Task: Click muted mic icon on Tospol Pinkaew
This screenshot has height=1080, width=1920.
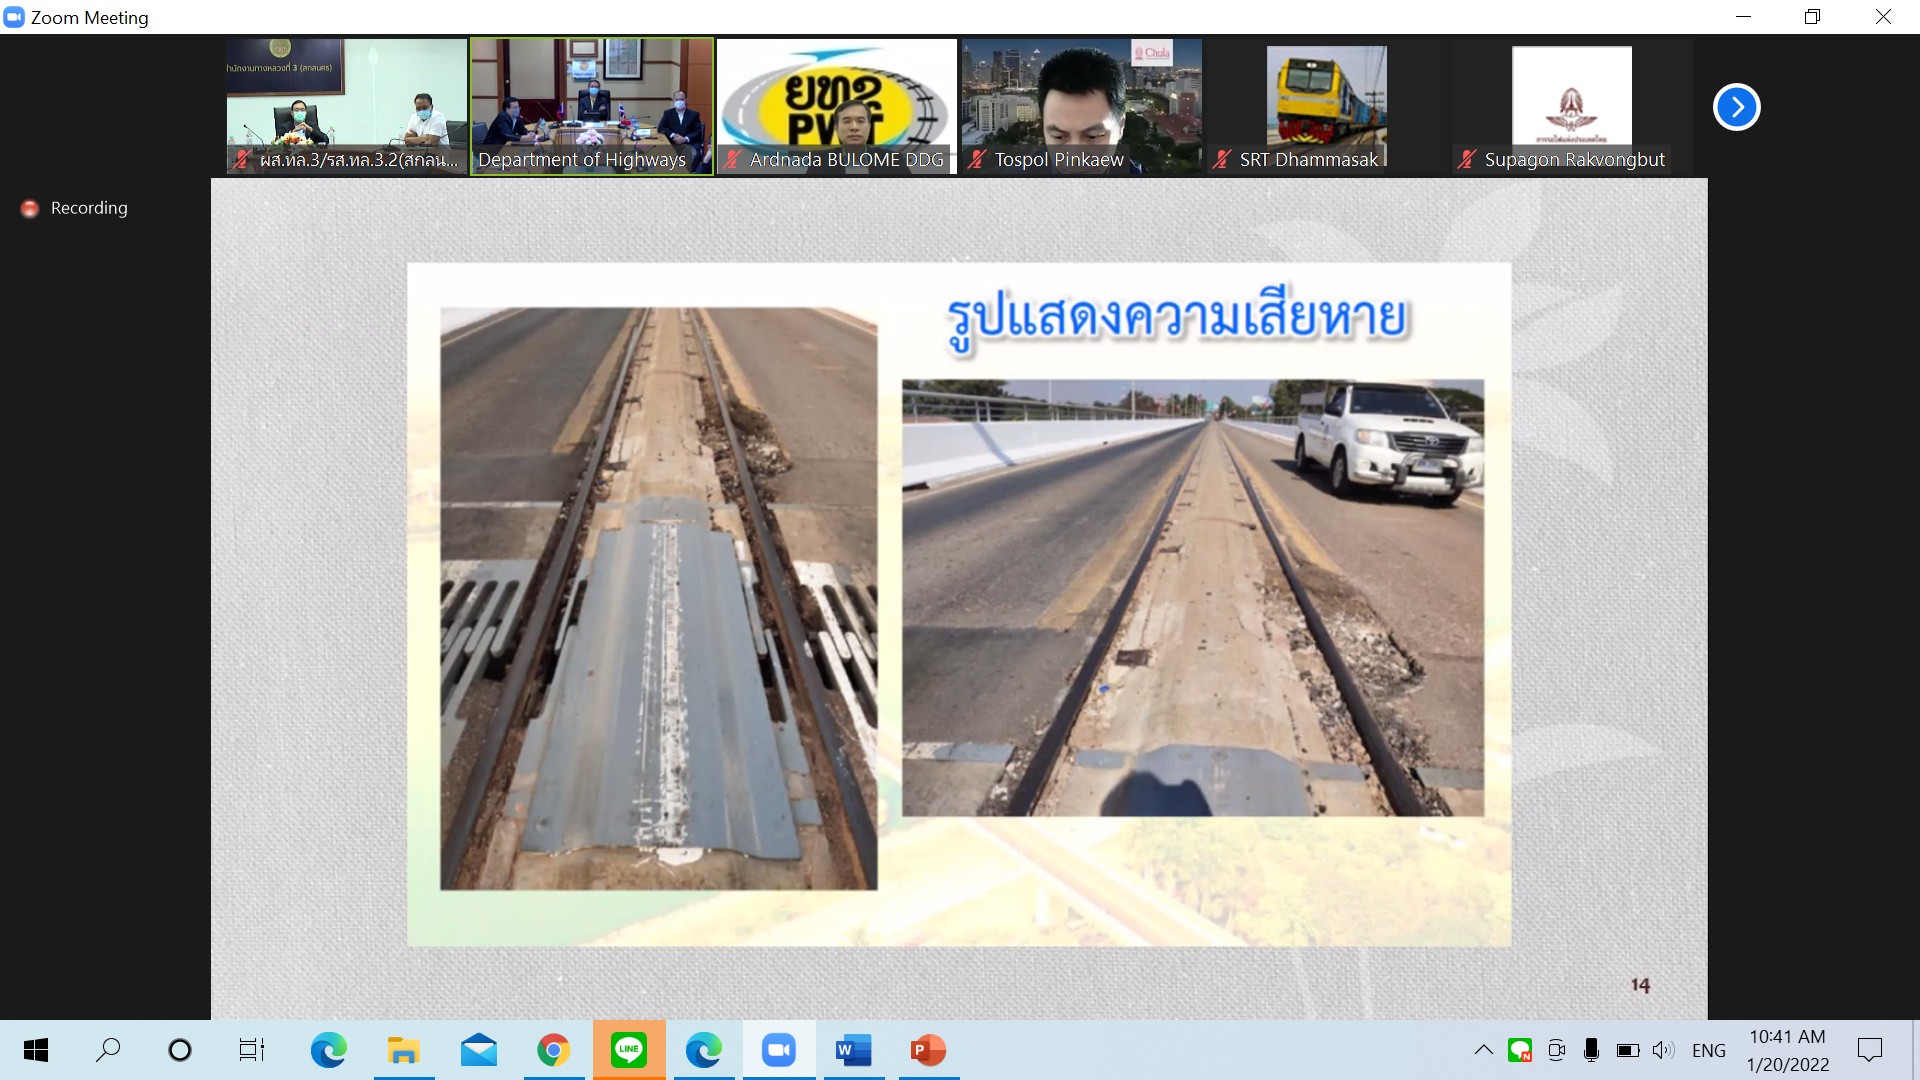Action: [x=977, y=159]
